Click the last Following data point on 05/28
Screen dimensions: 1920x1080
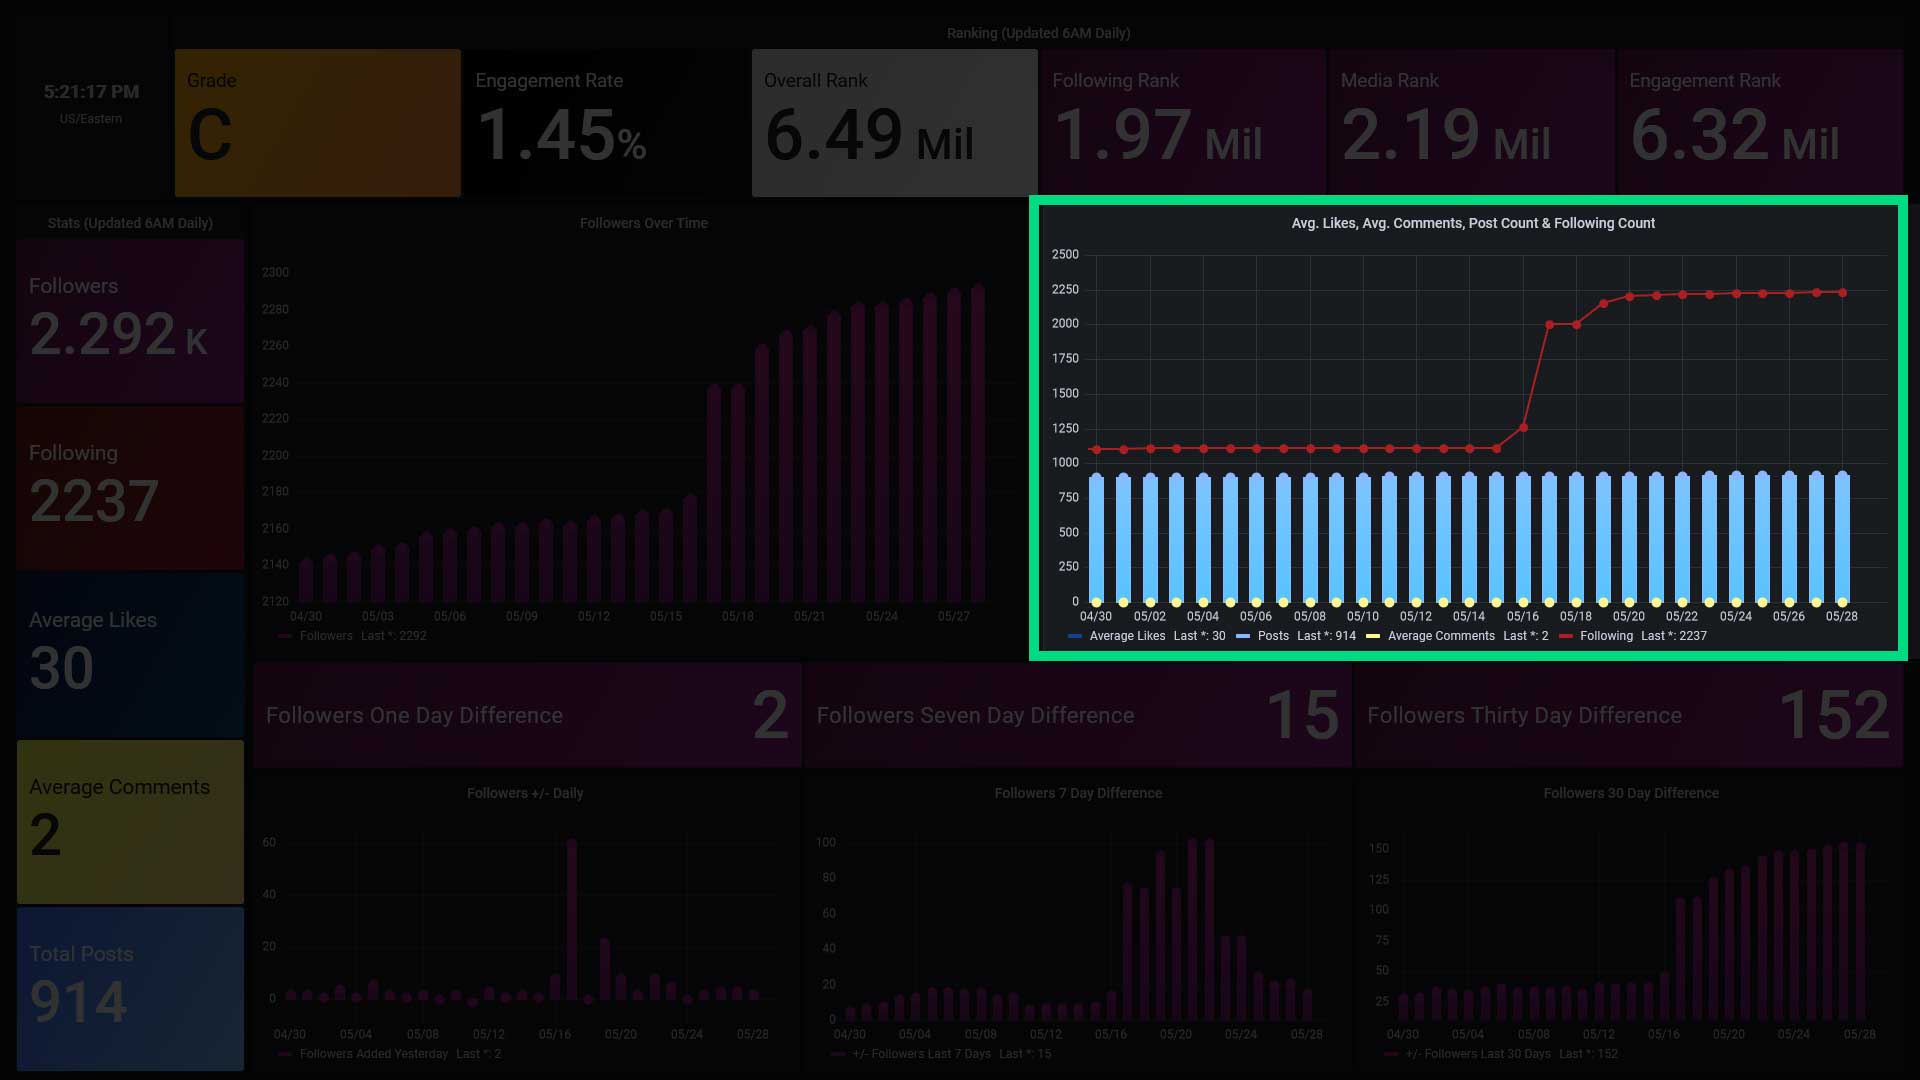(x=1842, y=293)
